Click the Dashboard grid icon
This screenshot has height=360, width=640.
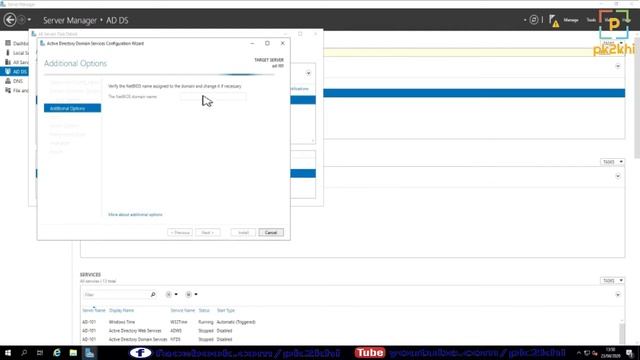click(x=8, y=43)
